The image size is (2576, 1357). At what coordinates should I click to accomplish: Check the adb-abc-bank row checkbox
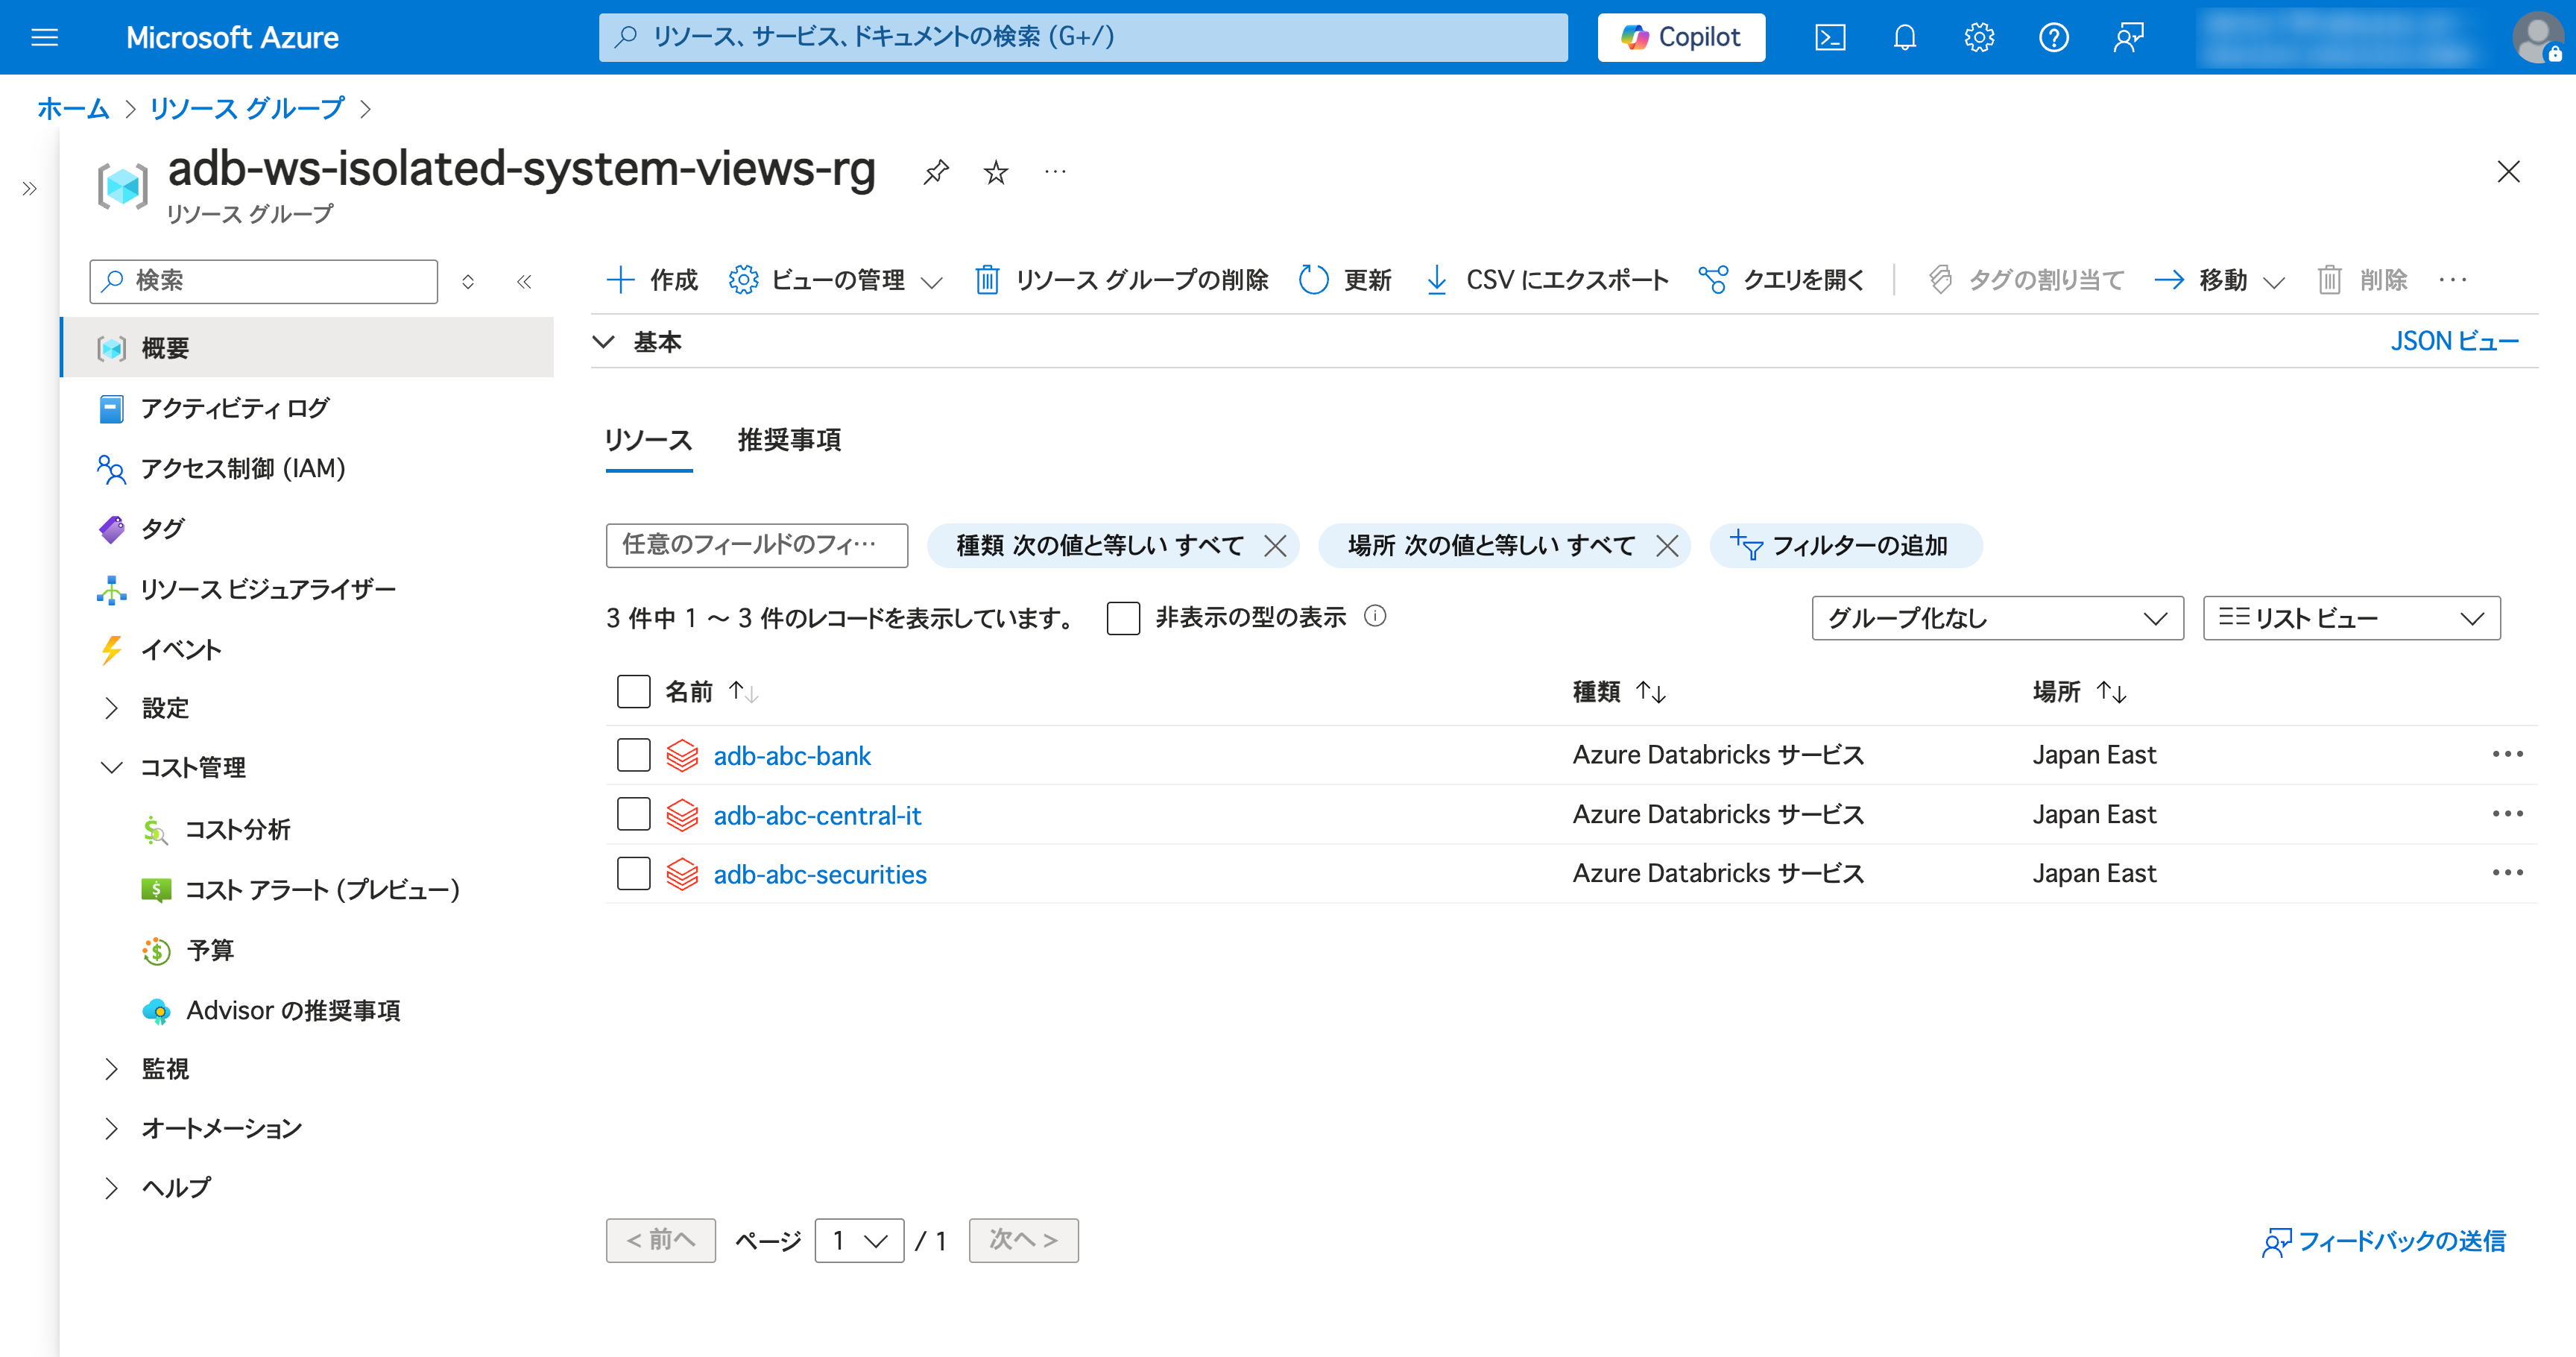click(x=633, y=755)
